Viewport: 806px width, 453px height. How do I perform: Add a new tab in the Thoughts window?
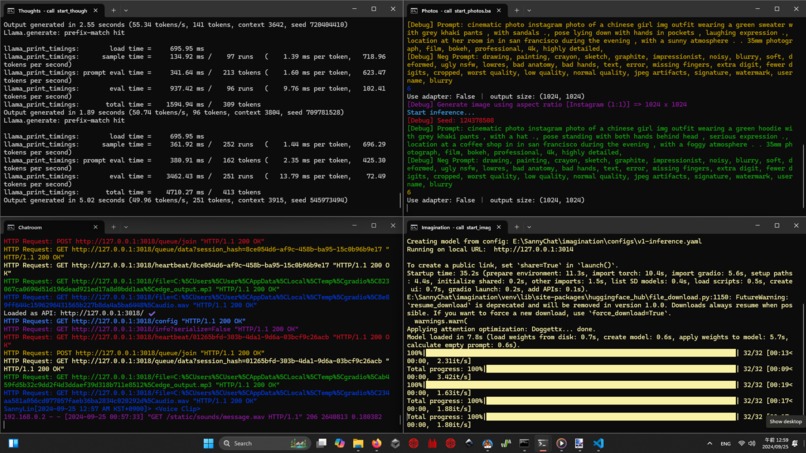(x=113, y=10)
